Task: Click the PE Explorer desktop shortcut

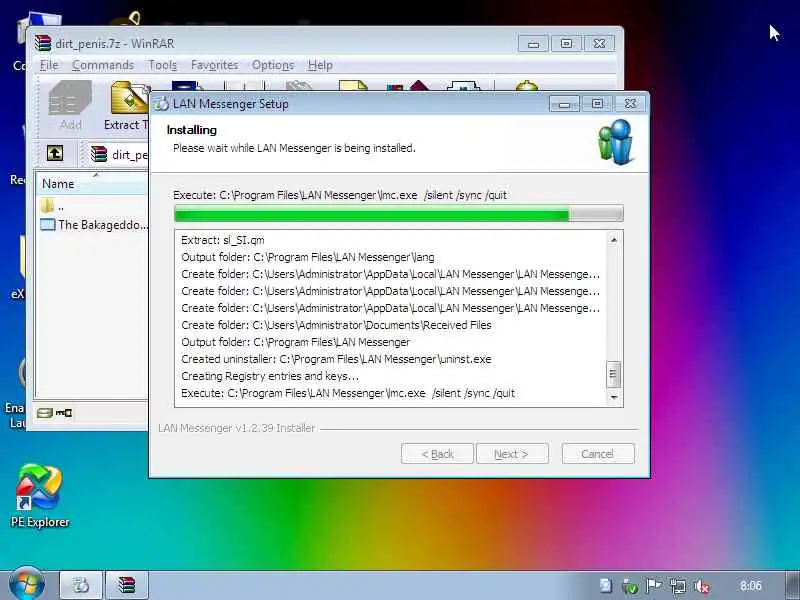Action: coord(40,495)
